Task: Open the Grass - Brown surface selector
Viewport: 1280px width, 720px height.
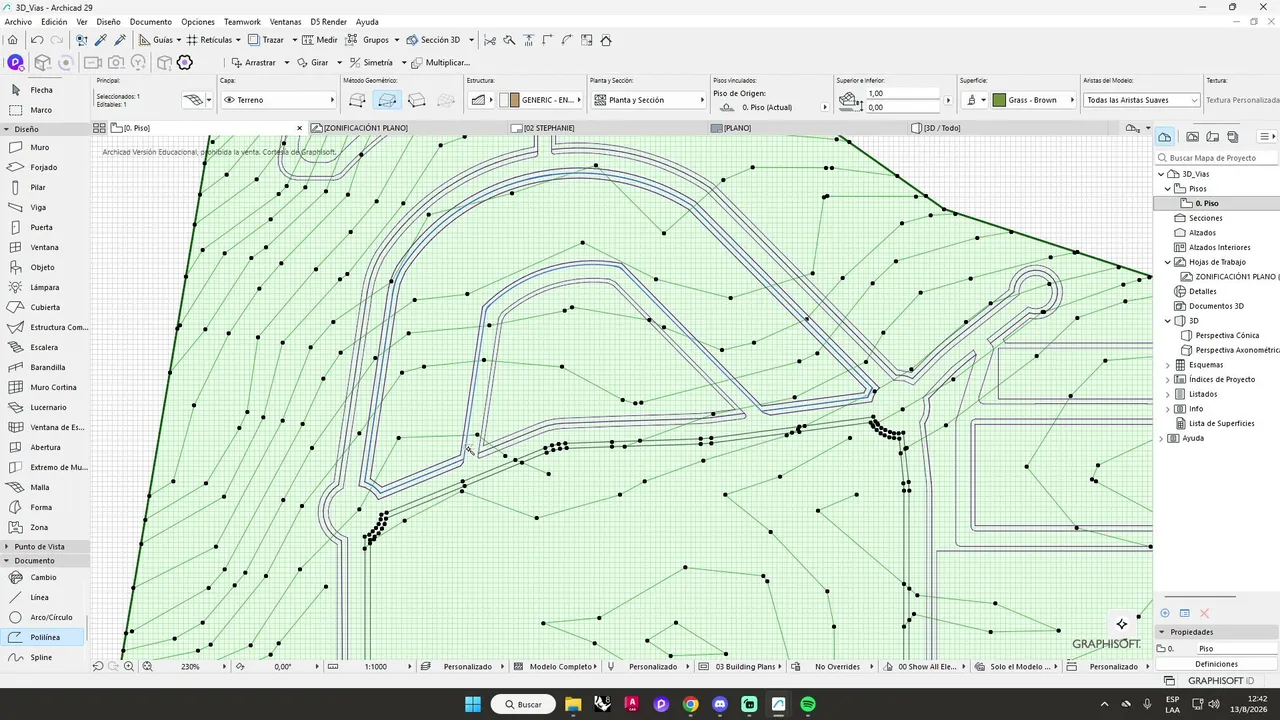Action: (1033, 100)
